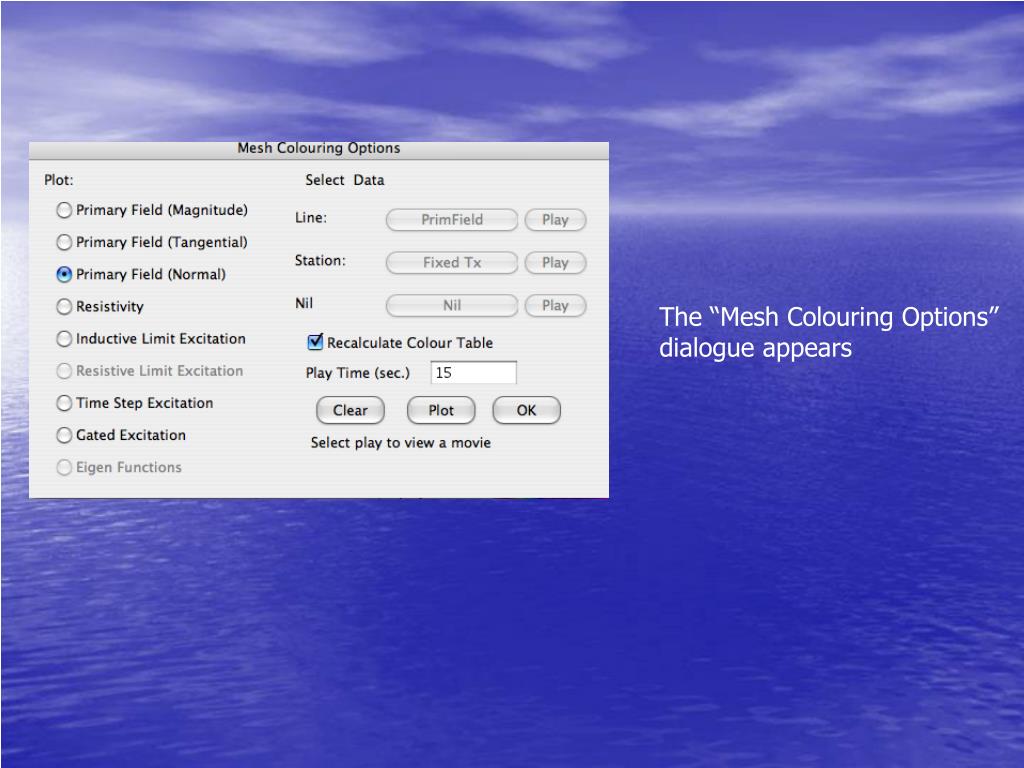Viewport: 1024px width, 768px height.
Task: Select the Primary Field (Normal) radio button
Action: [x=64, y=274]
